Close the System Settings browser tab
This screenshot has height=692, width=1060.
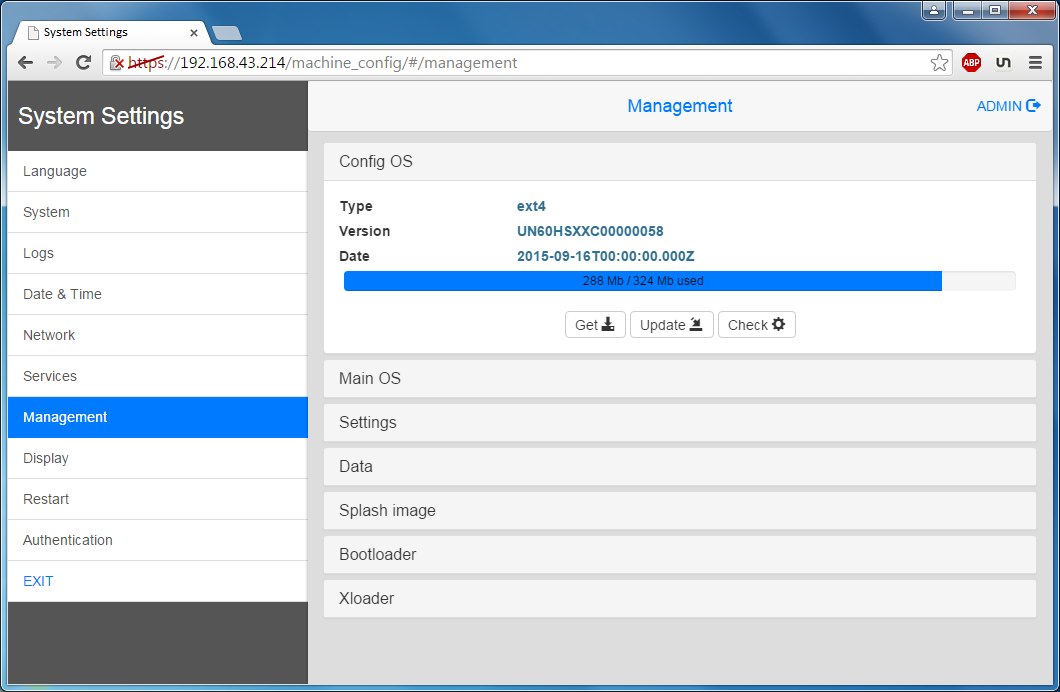coord(194,32)
